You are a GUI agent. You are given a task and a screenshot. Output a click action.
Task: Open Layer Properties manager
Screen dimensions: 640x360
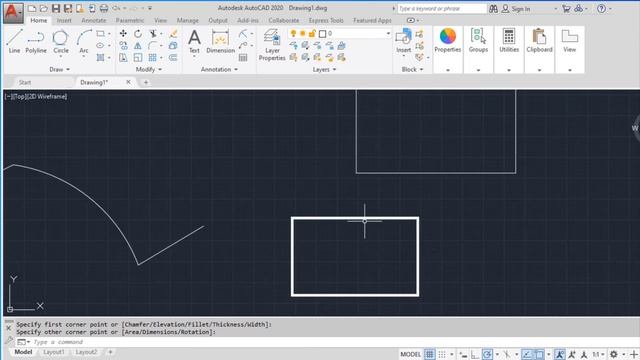[x=272, y=44]
